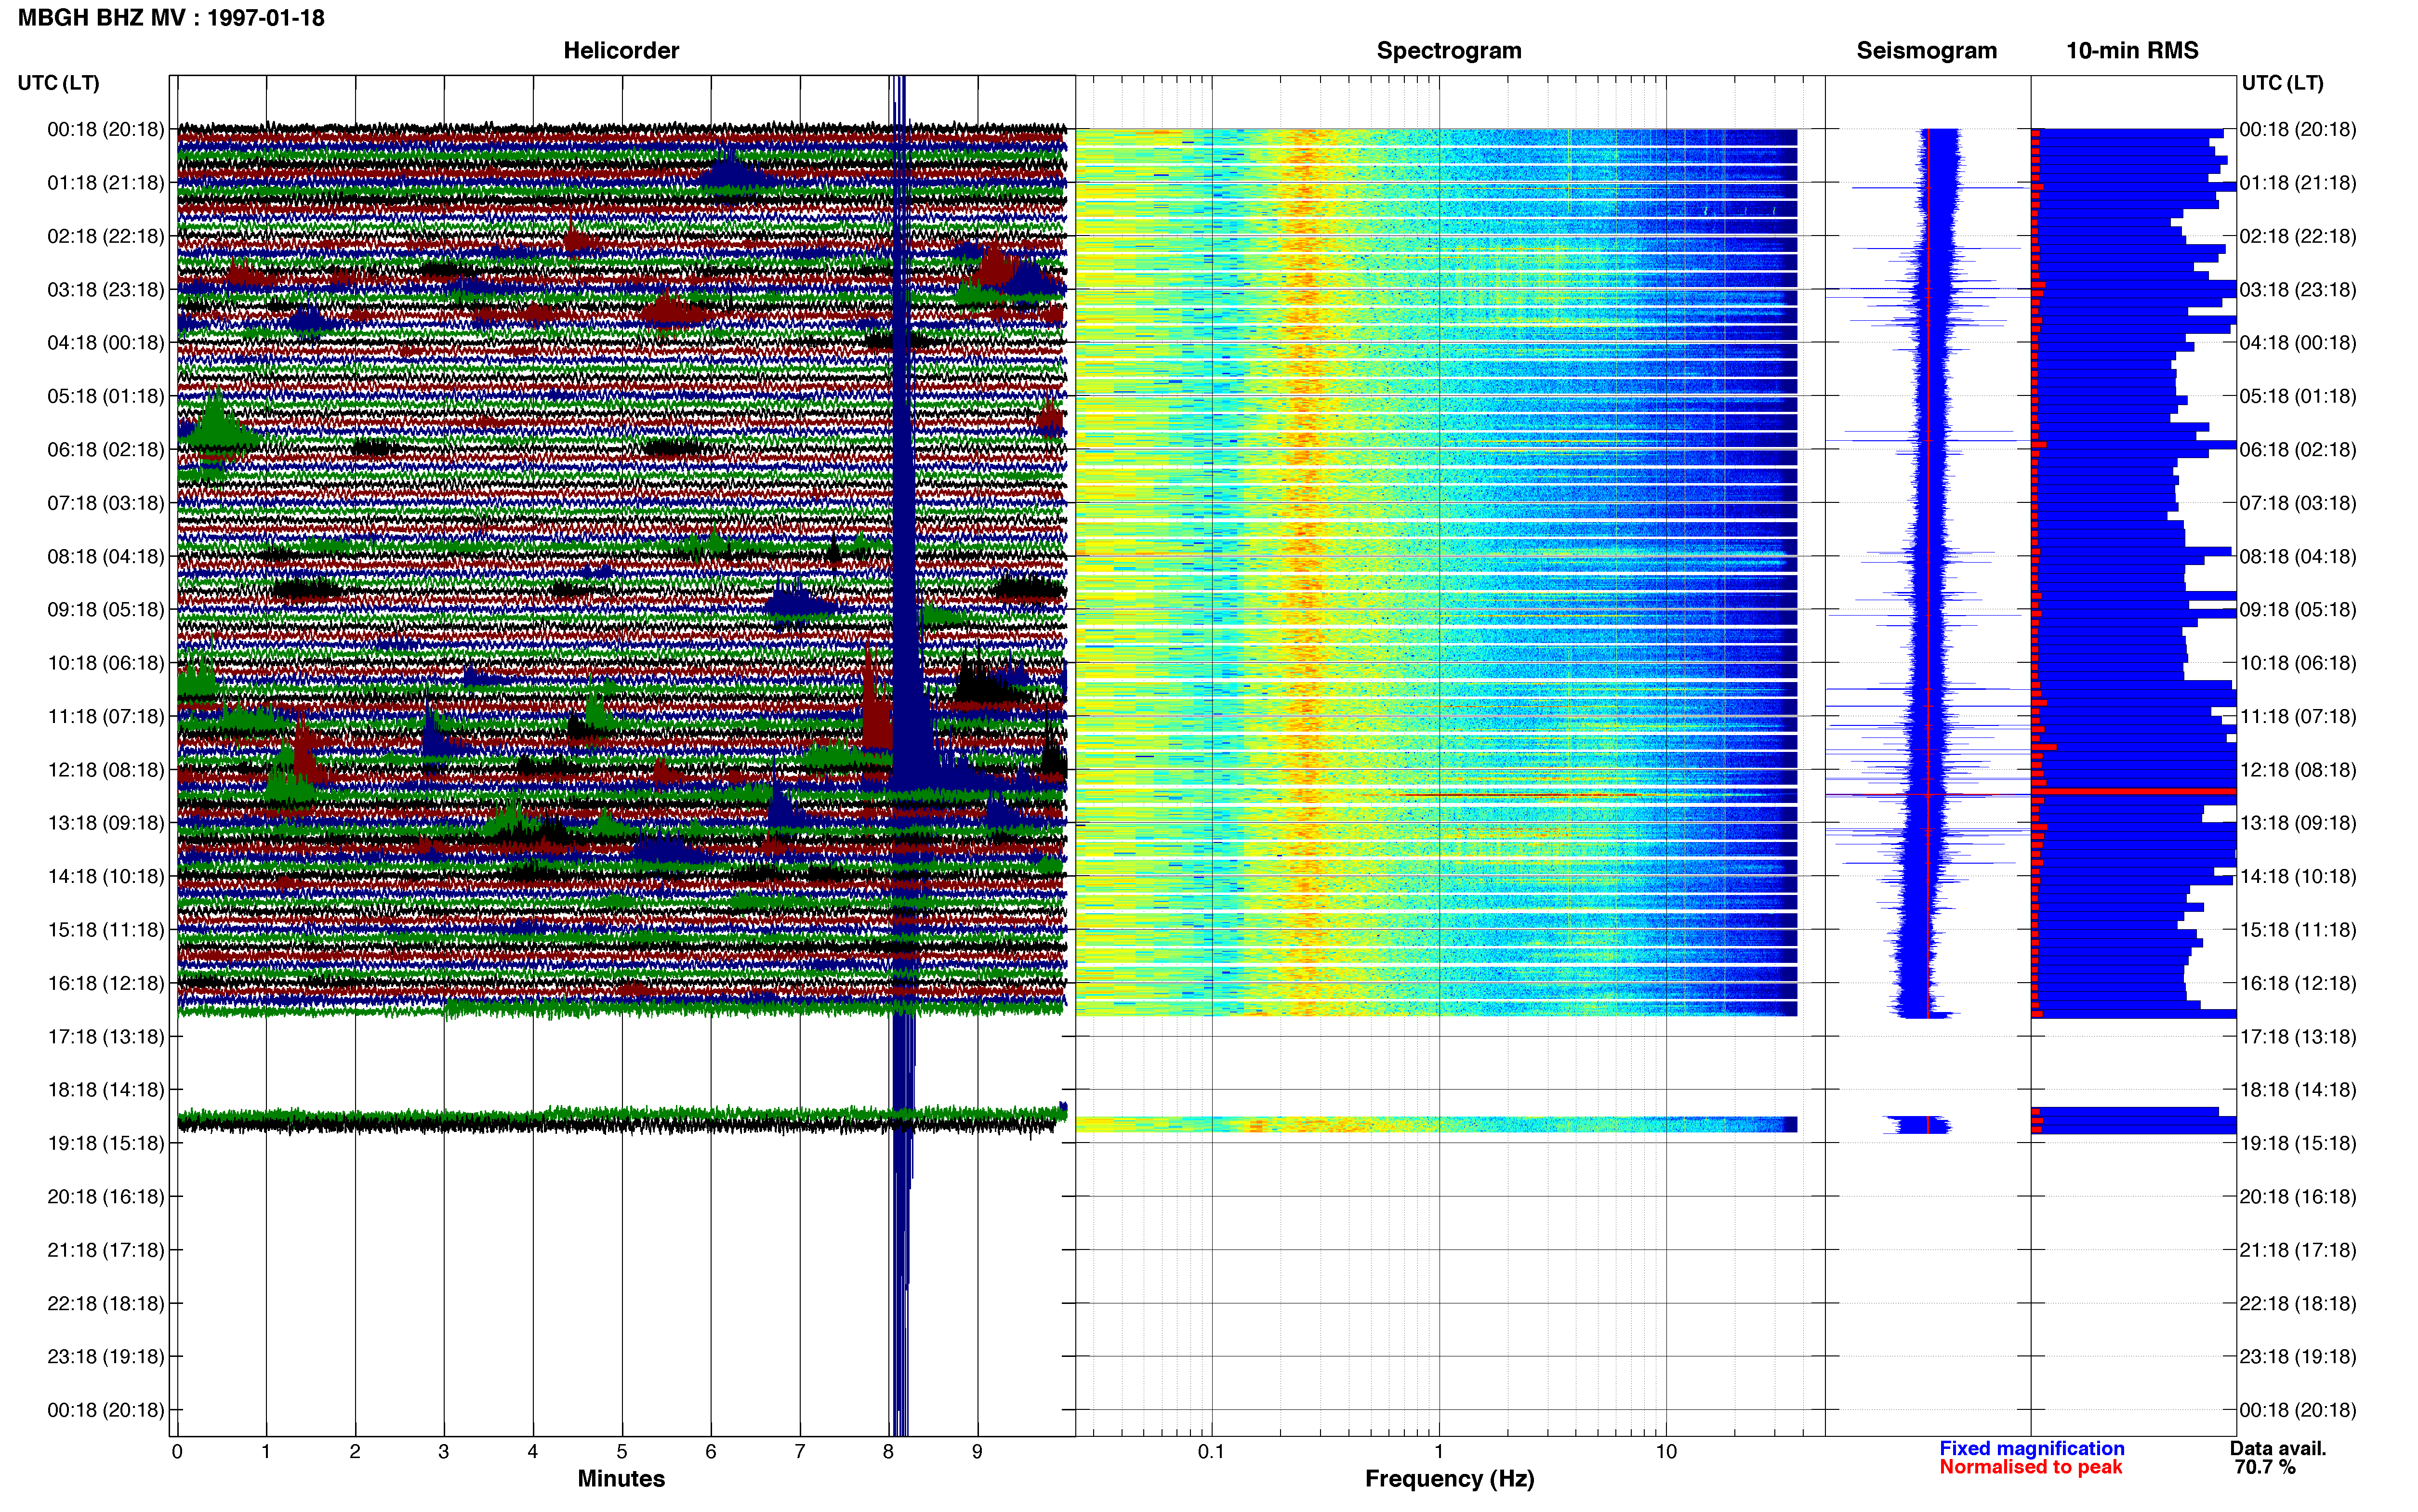Click the left time label 19:18 (15:18)
Viewport: 2418px width, 1512px height.
click(106, 1143)
